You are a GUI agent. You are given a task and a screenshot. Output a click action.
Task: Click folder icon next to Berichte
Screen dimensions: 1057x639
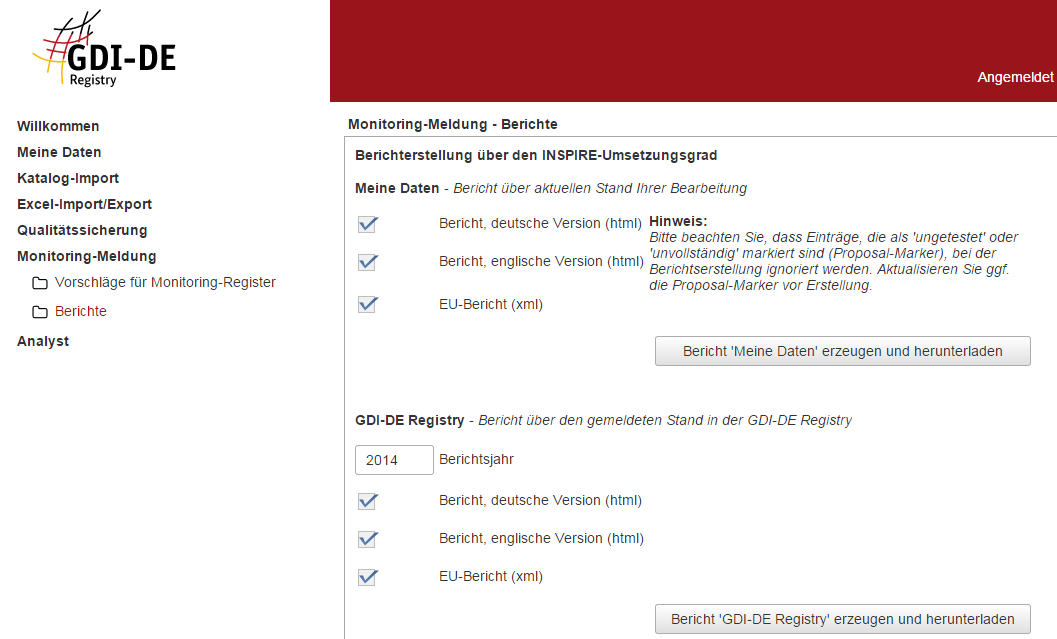coord(40,312)
